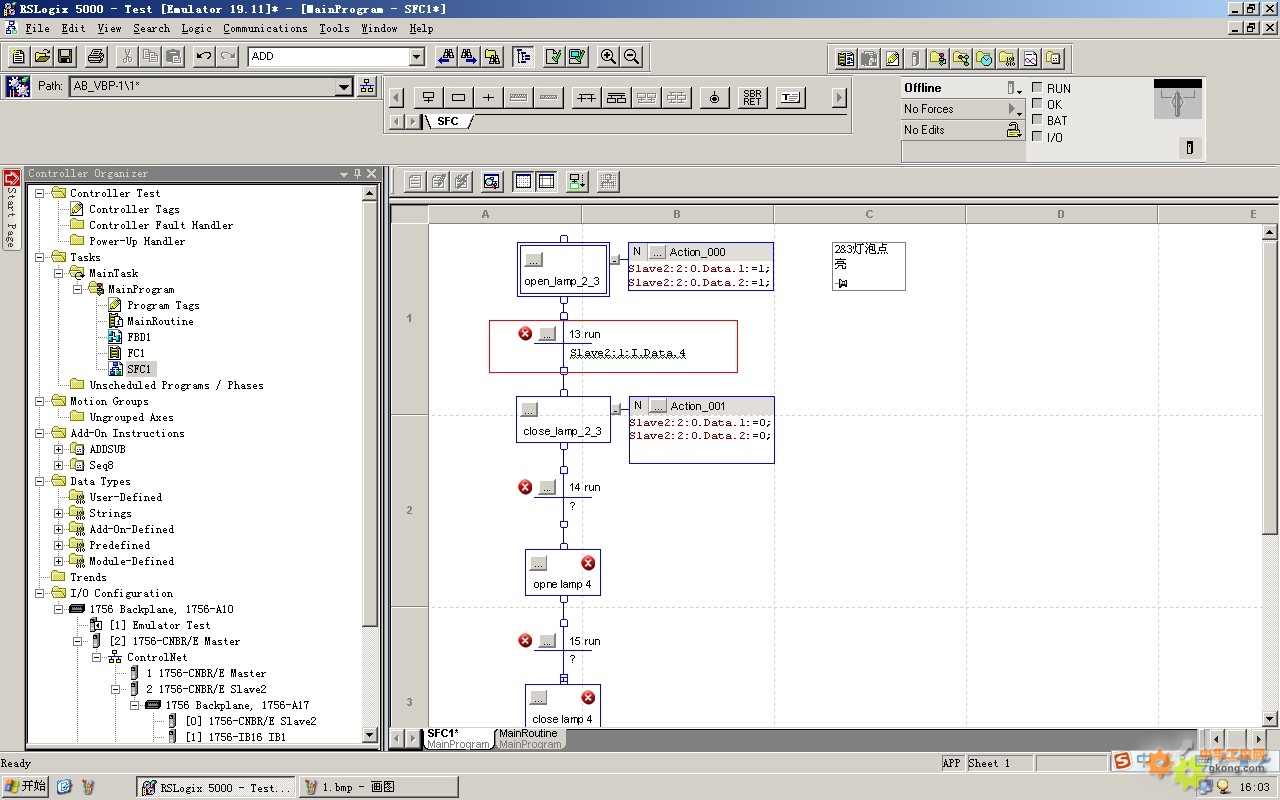Click the Who Active network icon beside Path

(x=367, y=87)
